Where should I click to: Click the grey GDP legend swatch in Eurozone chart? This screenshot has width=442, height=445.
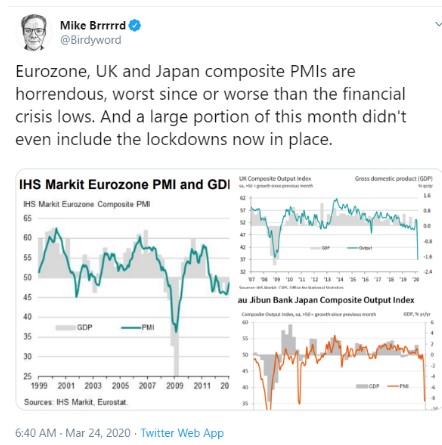(x=65, y=328)
